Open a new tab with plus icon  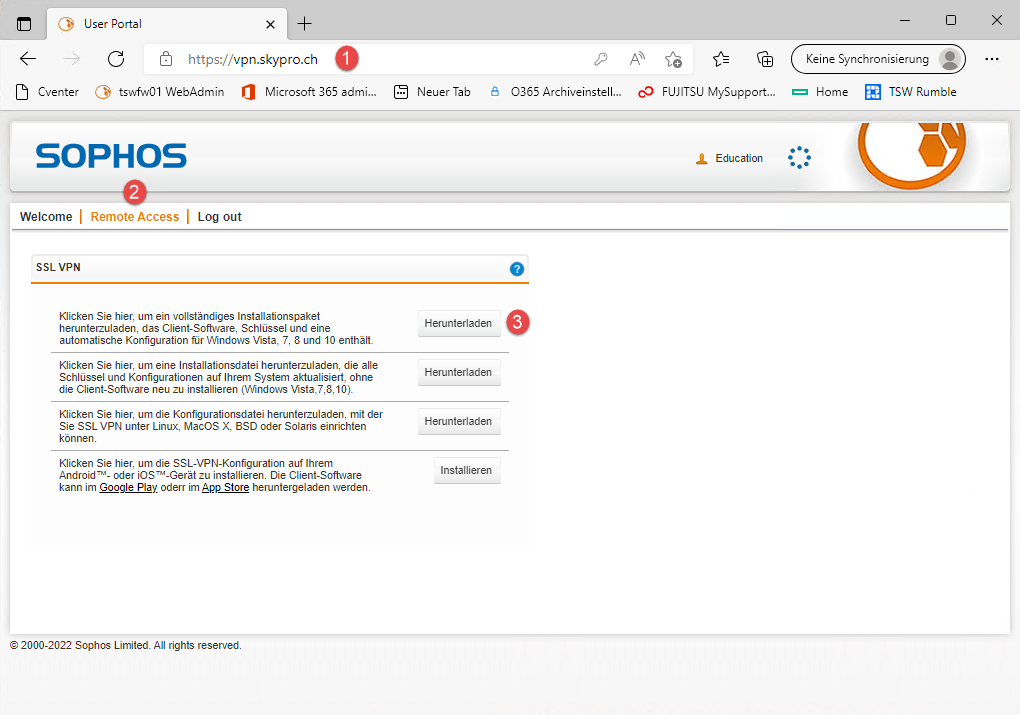[304, 24]
